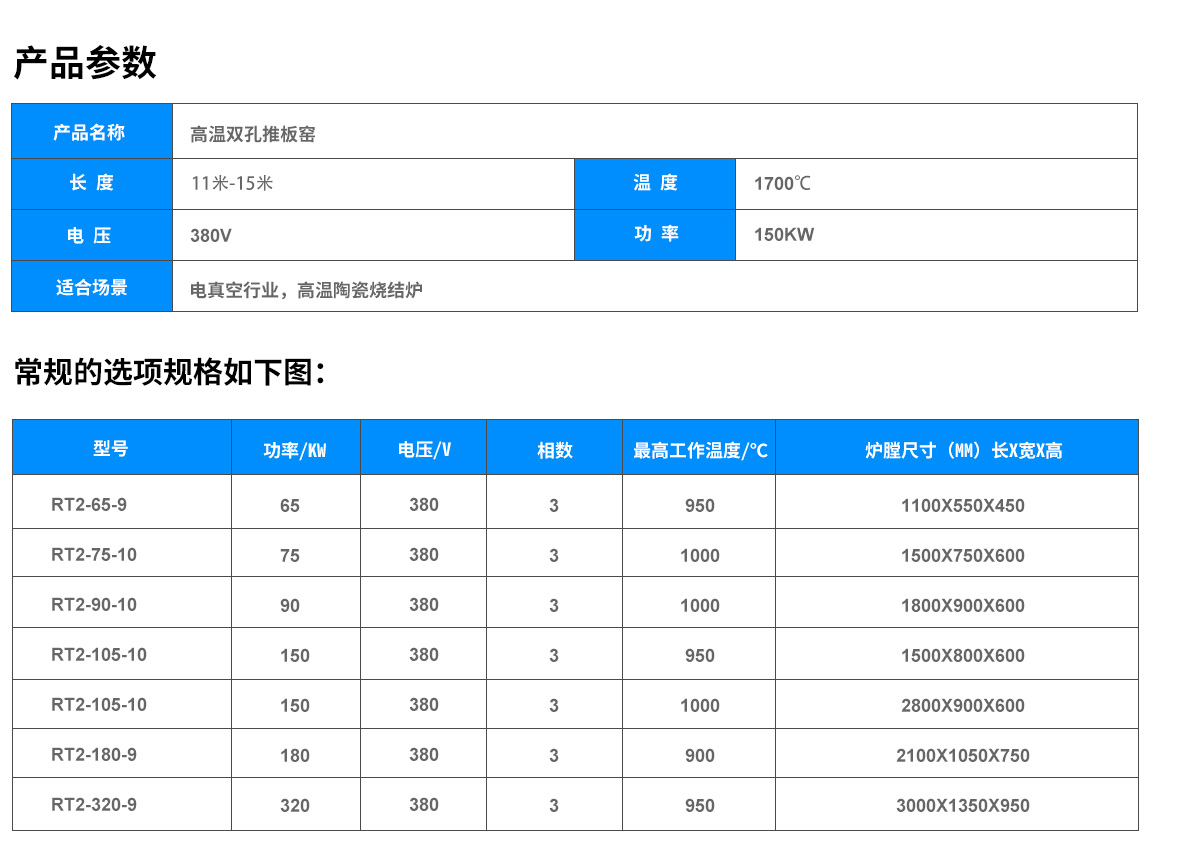Click the 1100X550X450 furnace size cell
The image size is (1200, 853).
(962, 506)
